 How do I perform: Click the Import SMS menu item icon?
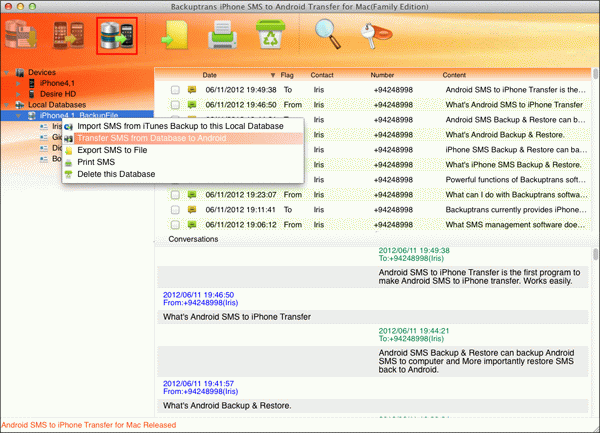coord(68,127)
